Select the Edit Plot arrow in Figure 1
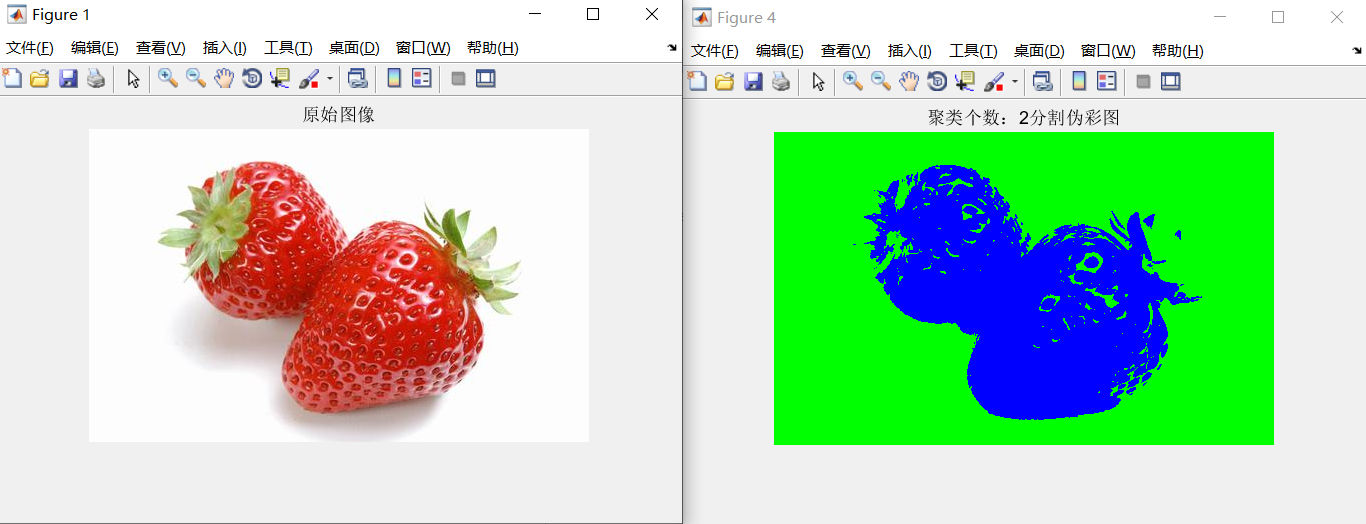The width and height of the screenshot is (1366, 524). pos(133,78)
